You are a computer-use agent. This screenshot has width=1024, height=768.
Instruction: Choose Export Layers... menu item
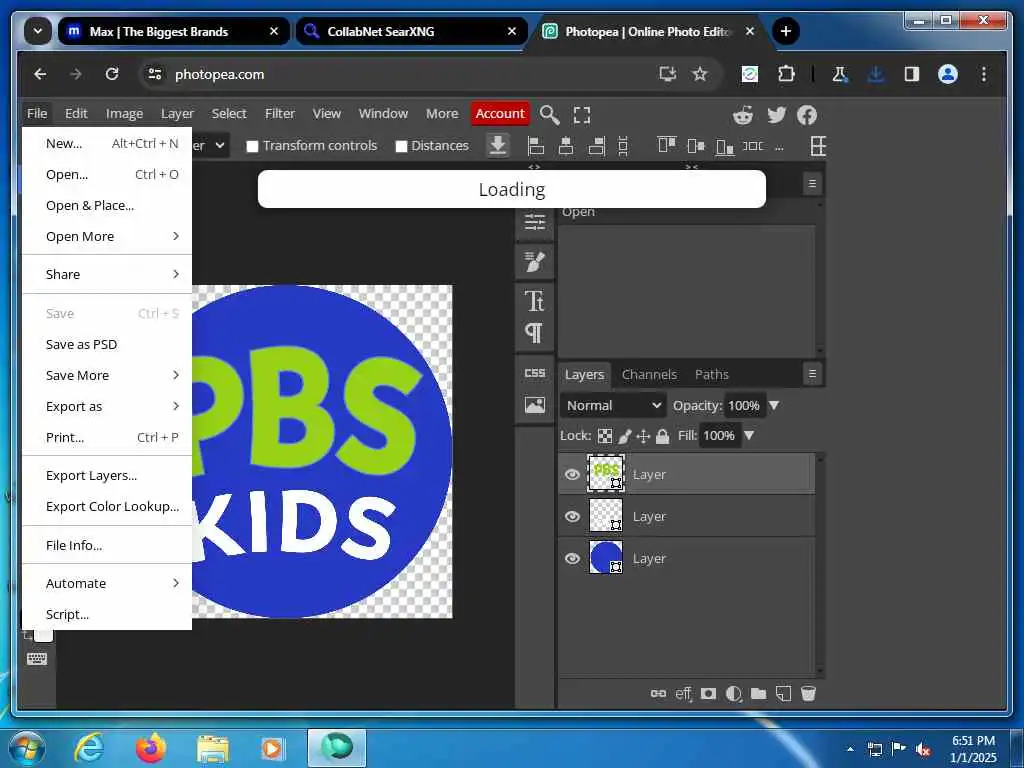(107, 475)
